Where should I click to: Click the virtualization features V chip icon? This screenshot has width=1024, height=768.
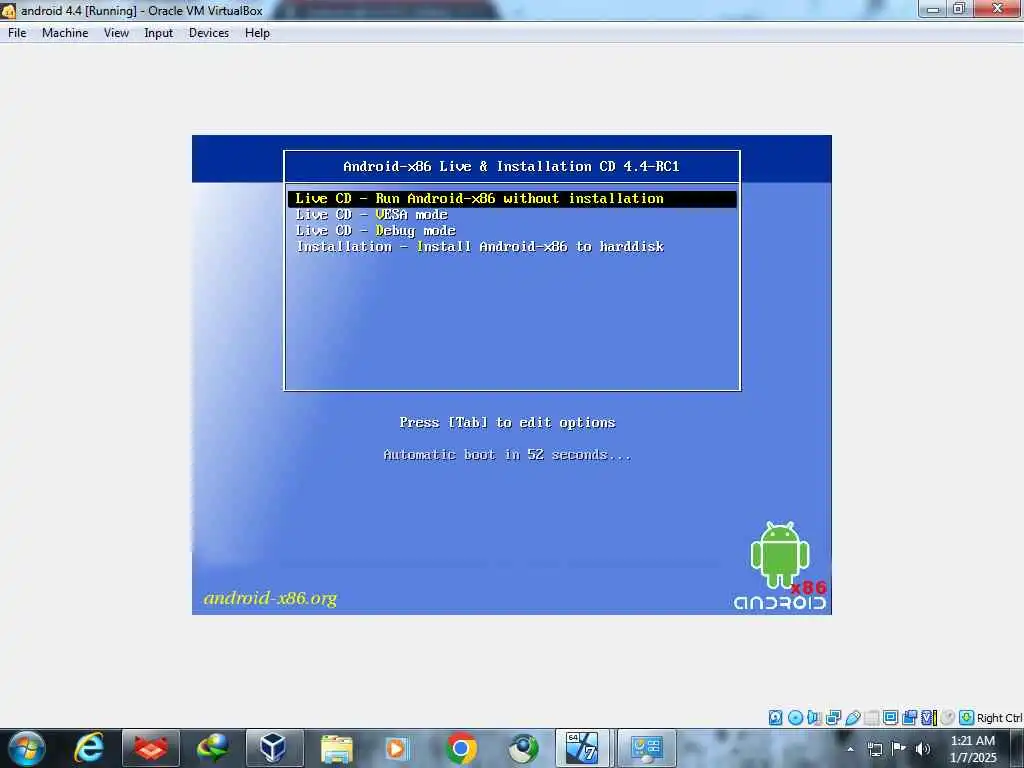click(928, 718)
